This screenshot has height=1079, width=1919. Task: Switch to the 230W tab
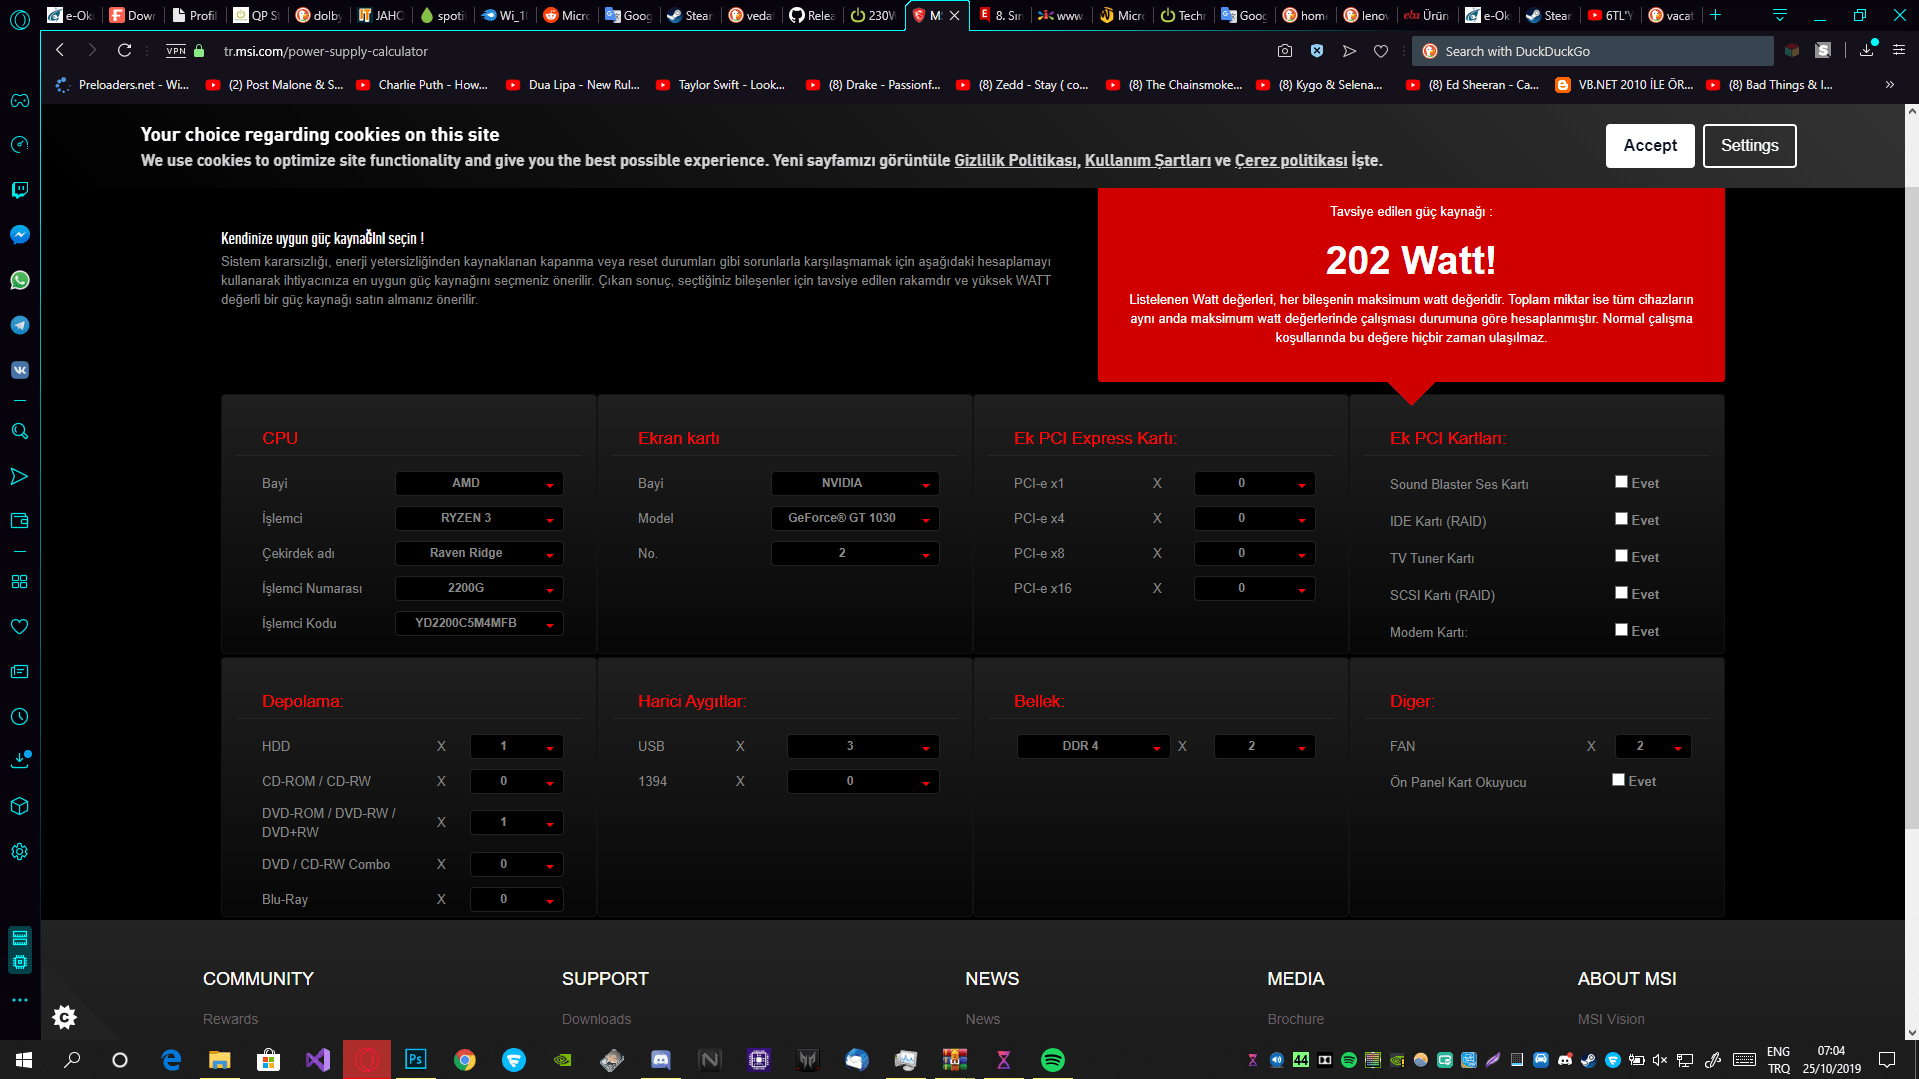tap(873, 15)
